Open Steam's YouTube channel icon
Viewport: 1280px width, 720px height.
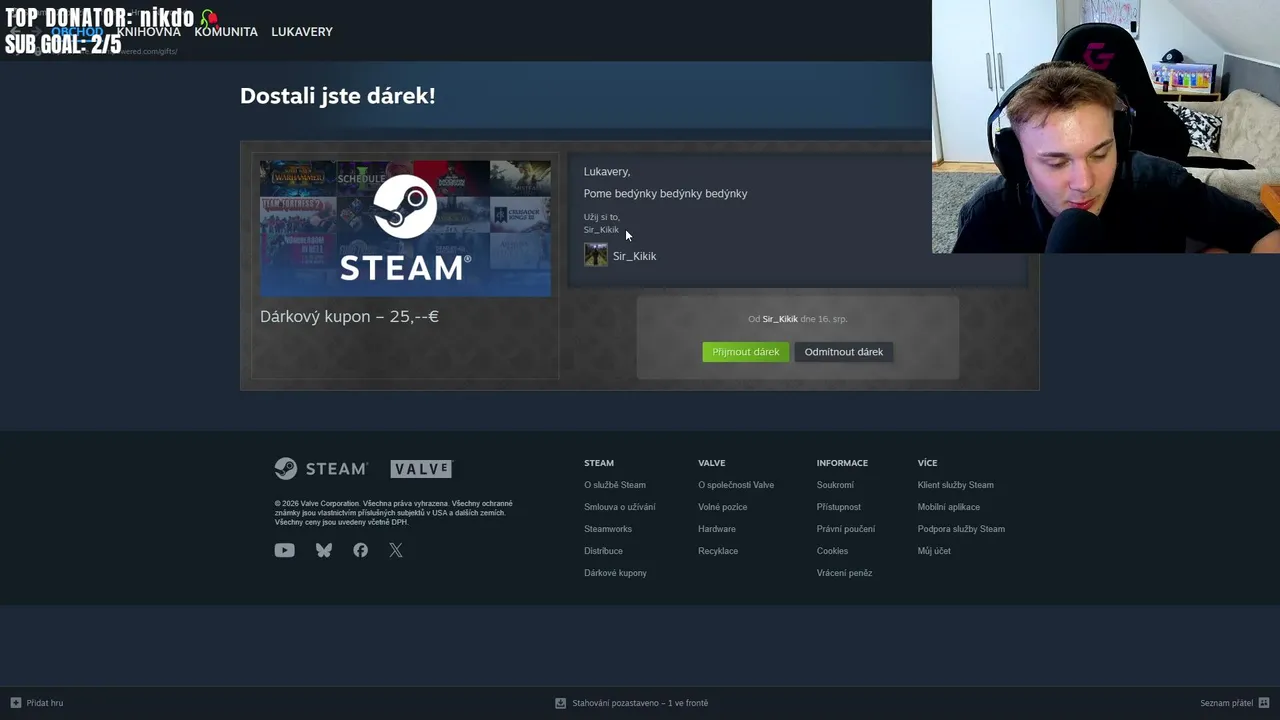pos(285,550)
